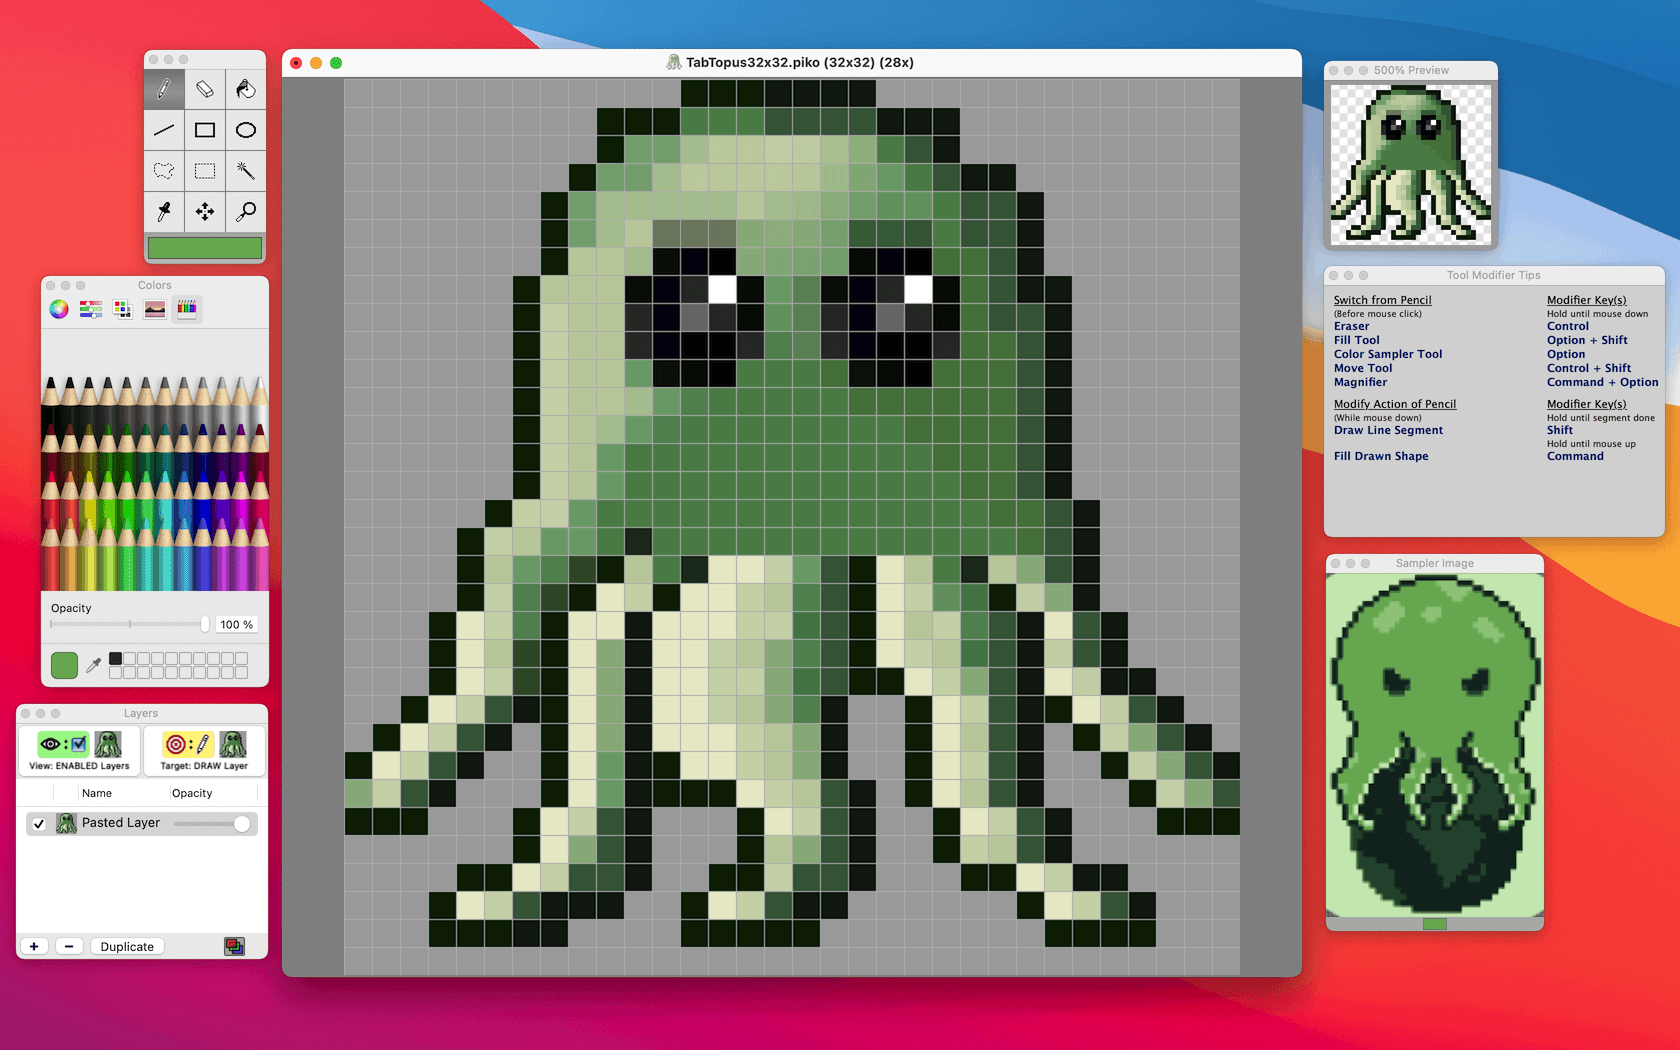Viewport: 1680px width, 1050px height.
Task: Select the Move tool with four arrows
Action: pyautogui.click(x=205, y=211)
